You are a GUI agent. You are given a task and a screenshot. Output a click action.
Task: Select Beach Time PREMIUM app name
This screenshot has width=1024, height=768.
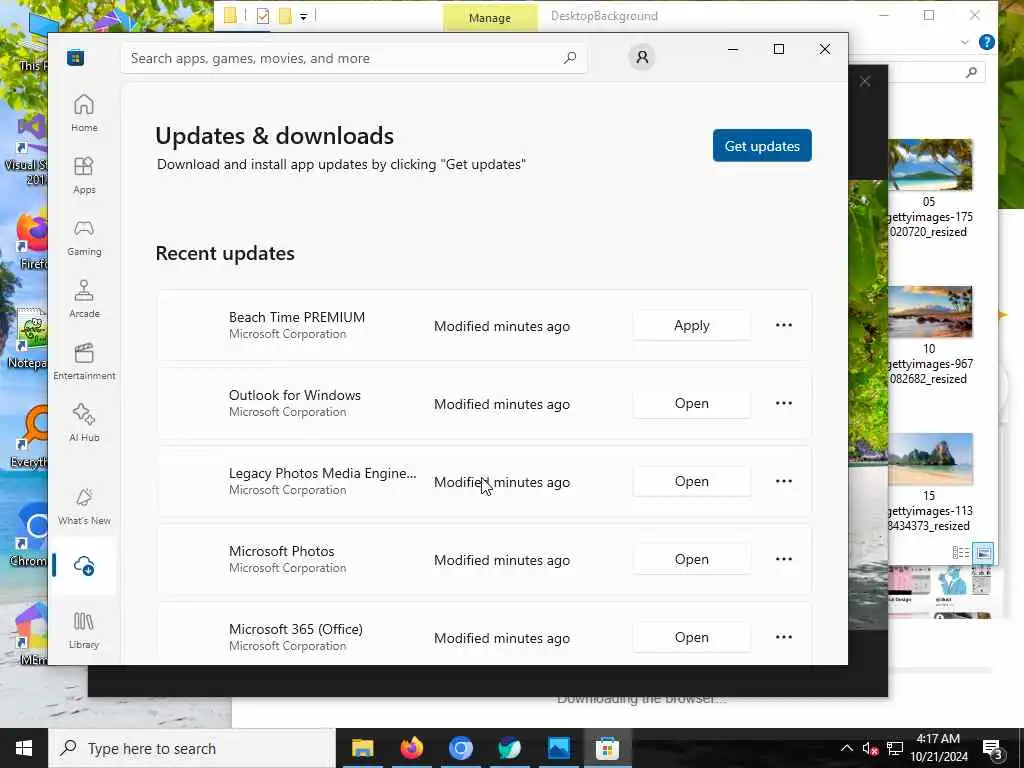click(296, 317)
